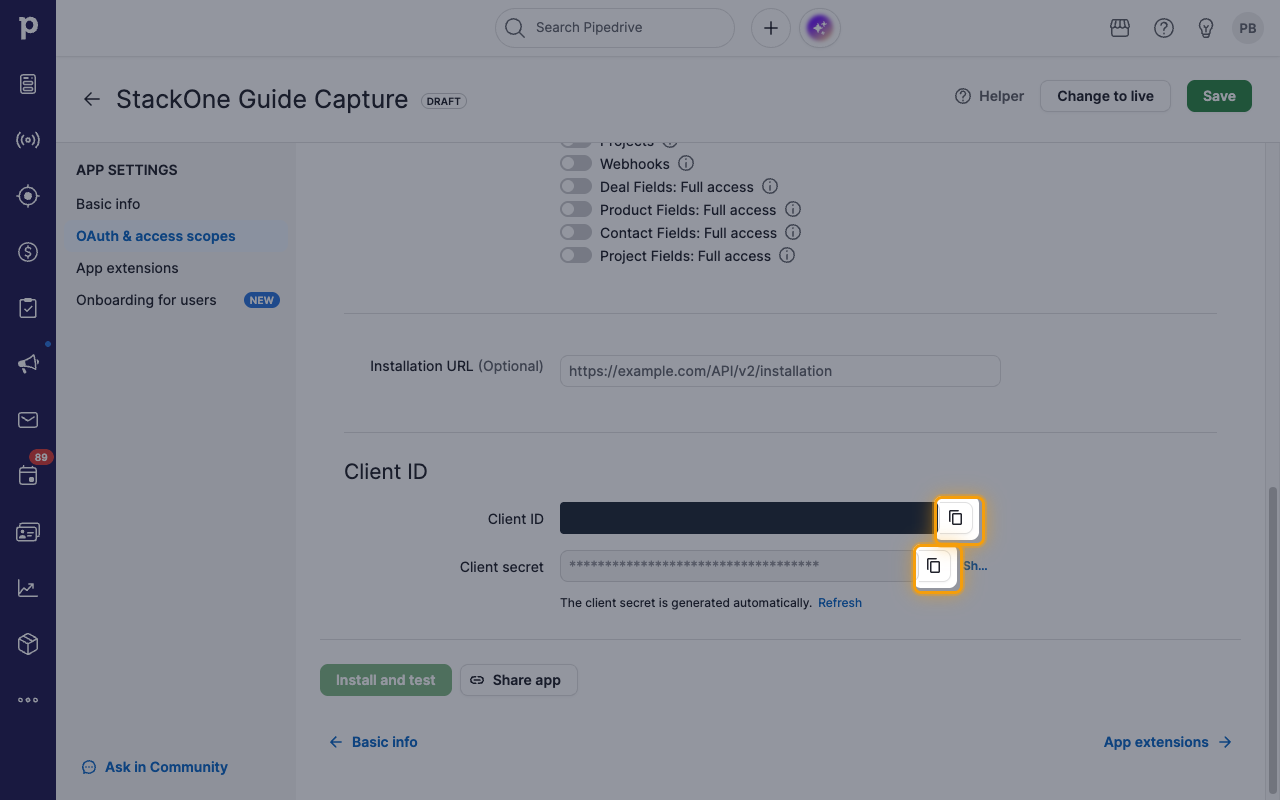Image resolution: width=1280 pixels, height=800 pixels.
Task: Open the lightbulb tips icon
Action: pyautogui.click(x=1206, y=28)
